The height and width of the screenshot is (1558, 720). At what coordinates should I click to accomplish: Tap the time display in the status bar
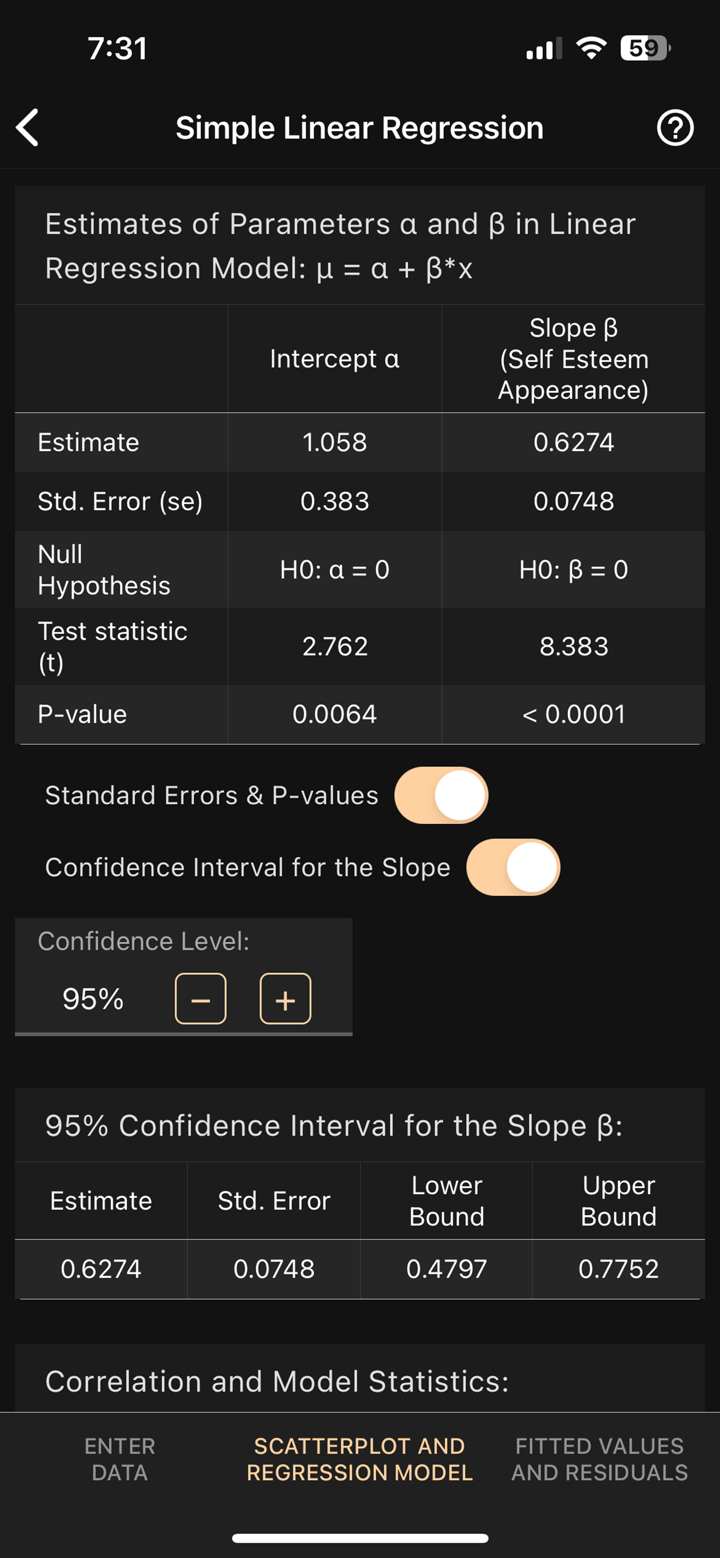point(118,47)
